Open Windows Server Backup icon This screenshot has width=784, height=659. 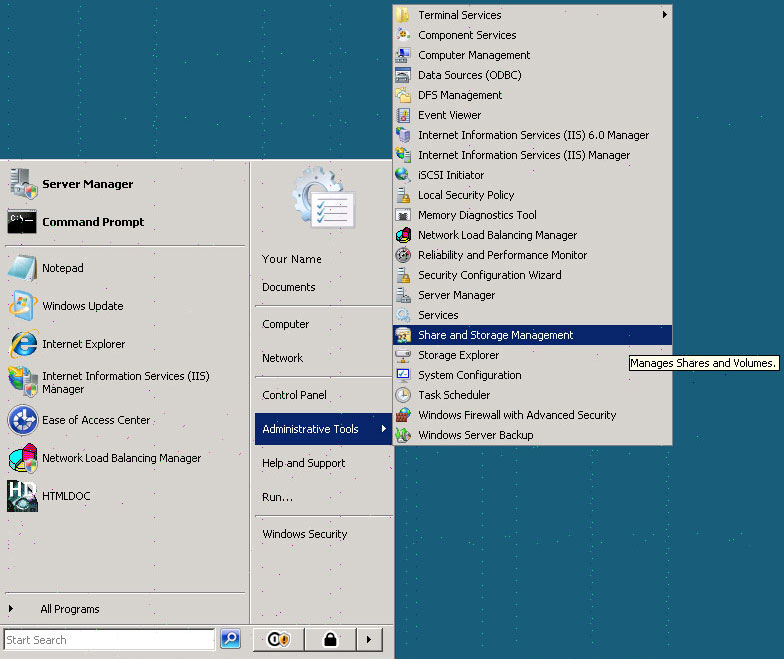(x=403, y=435)
